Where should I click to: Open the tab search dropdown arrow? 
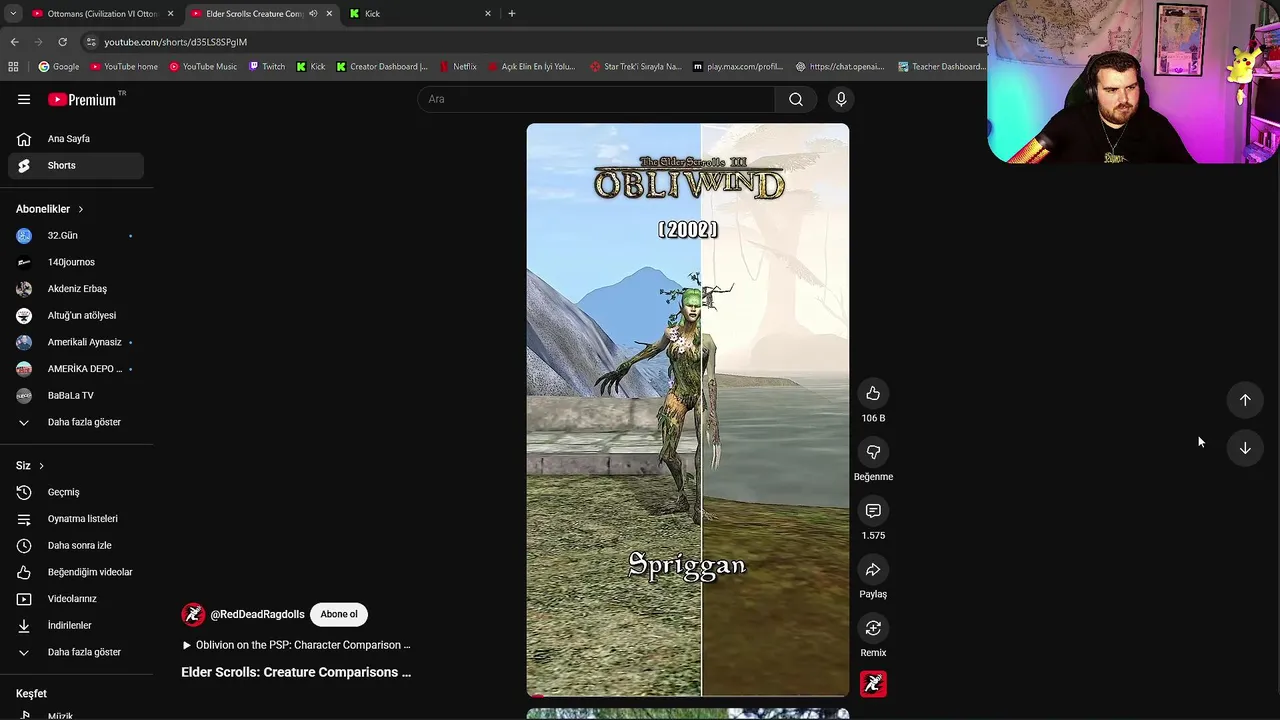pos(13,14)
